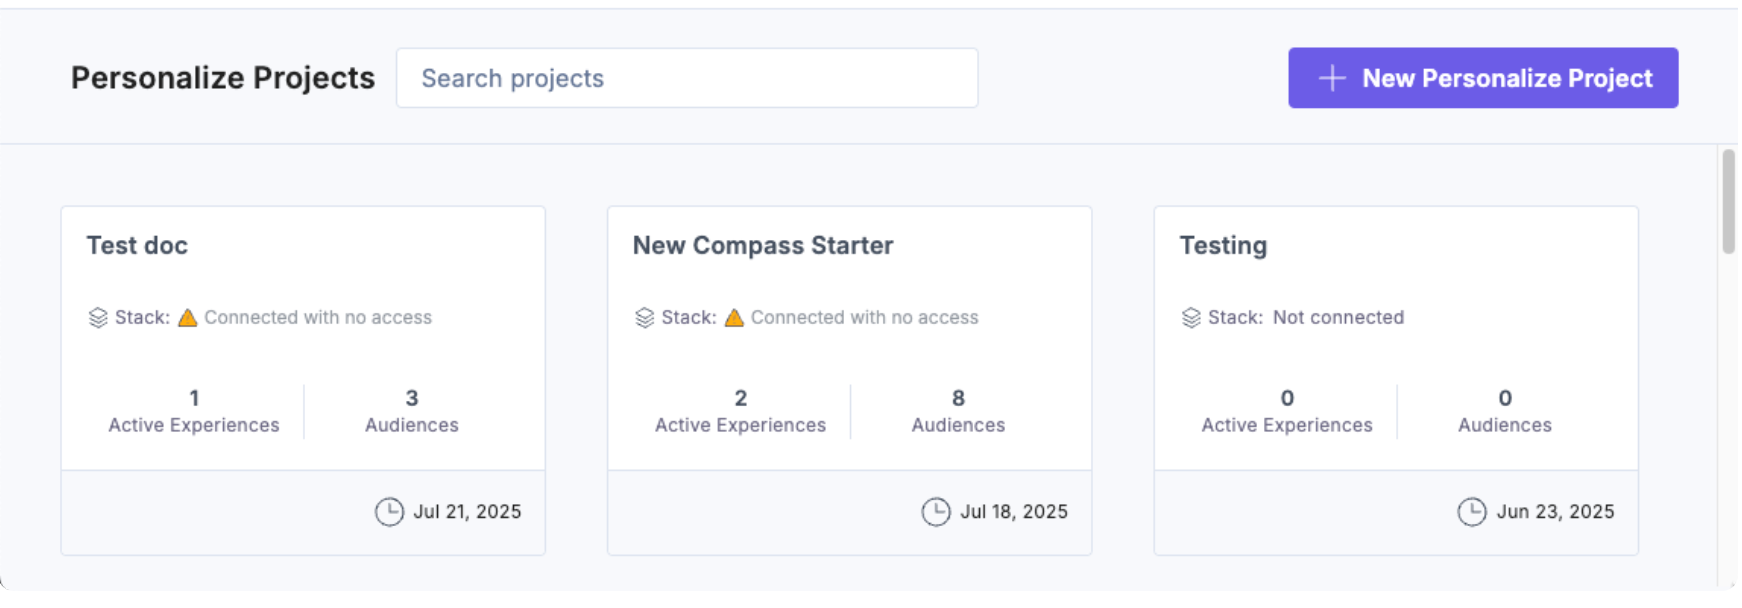Viewport: 1742px width, 608px height.
Task: Click the stack icon on Test doc card
Action: coord(96,317)
